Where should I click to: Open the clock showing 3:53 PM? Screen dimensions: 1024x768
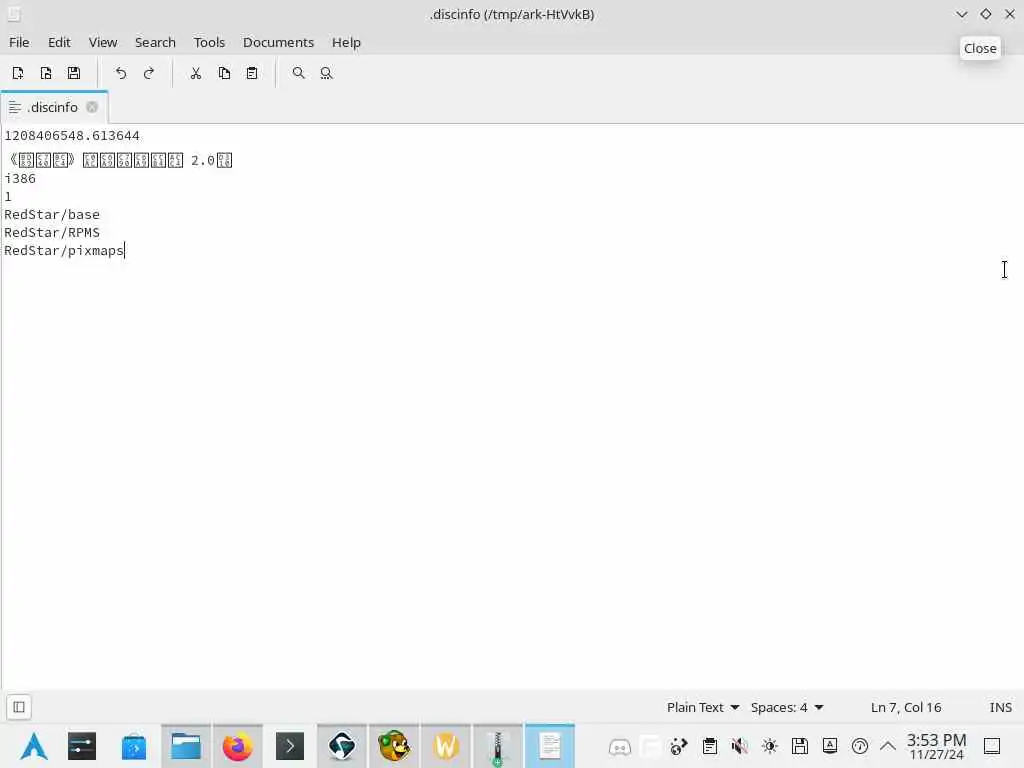pos(936,746)
